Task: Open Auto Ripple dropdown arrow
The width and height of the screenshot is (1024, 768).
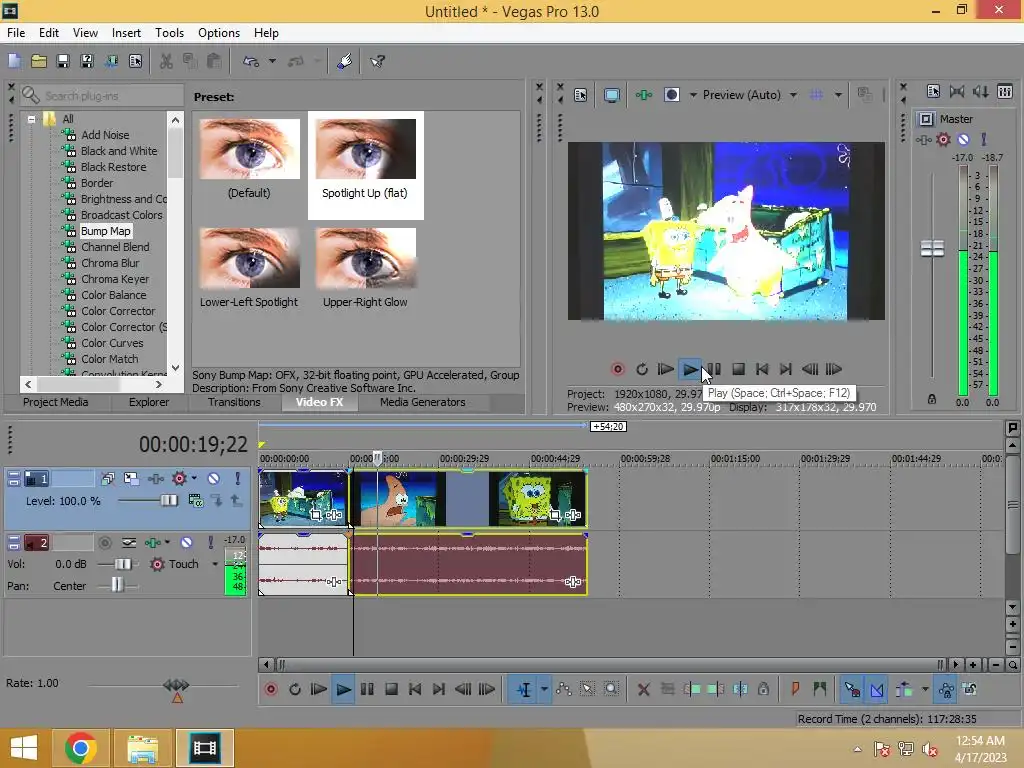Action: (925, 689)
